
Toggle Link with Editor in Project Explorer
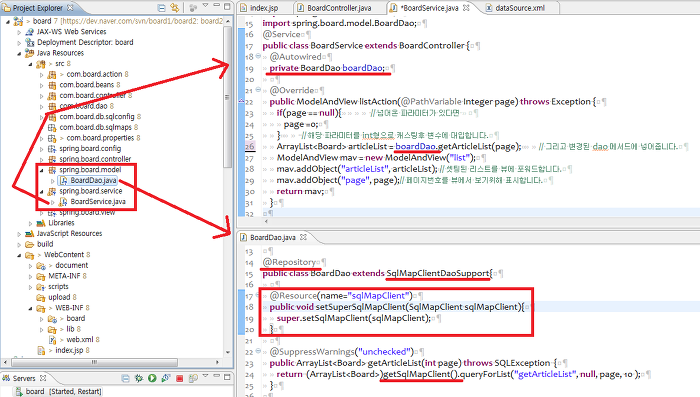point(175,8)
